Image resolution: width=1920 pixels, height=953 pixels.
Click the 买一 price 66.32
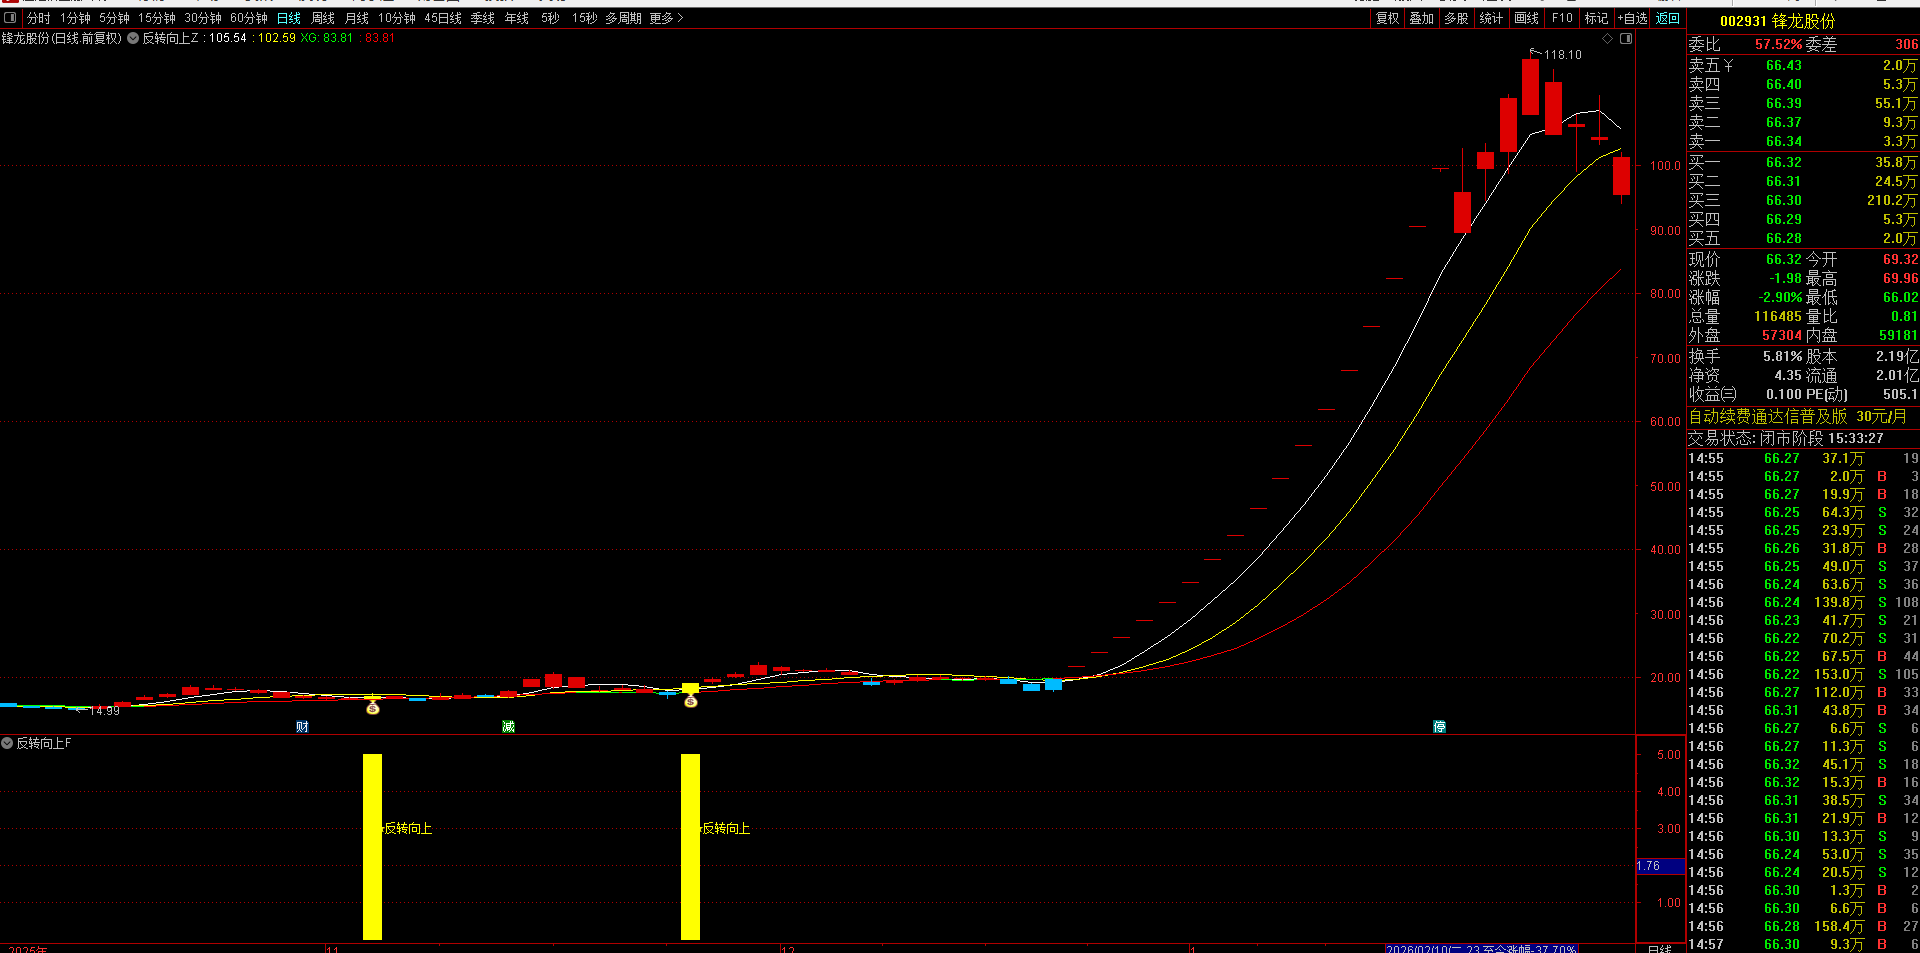pyautogui.click(x=1783, y=162)
